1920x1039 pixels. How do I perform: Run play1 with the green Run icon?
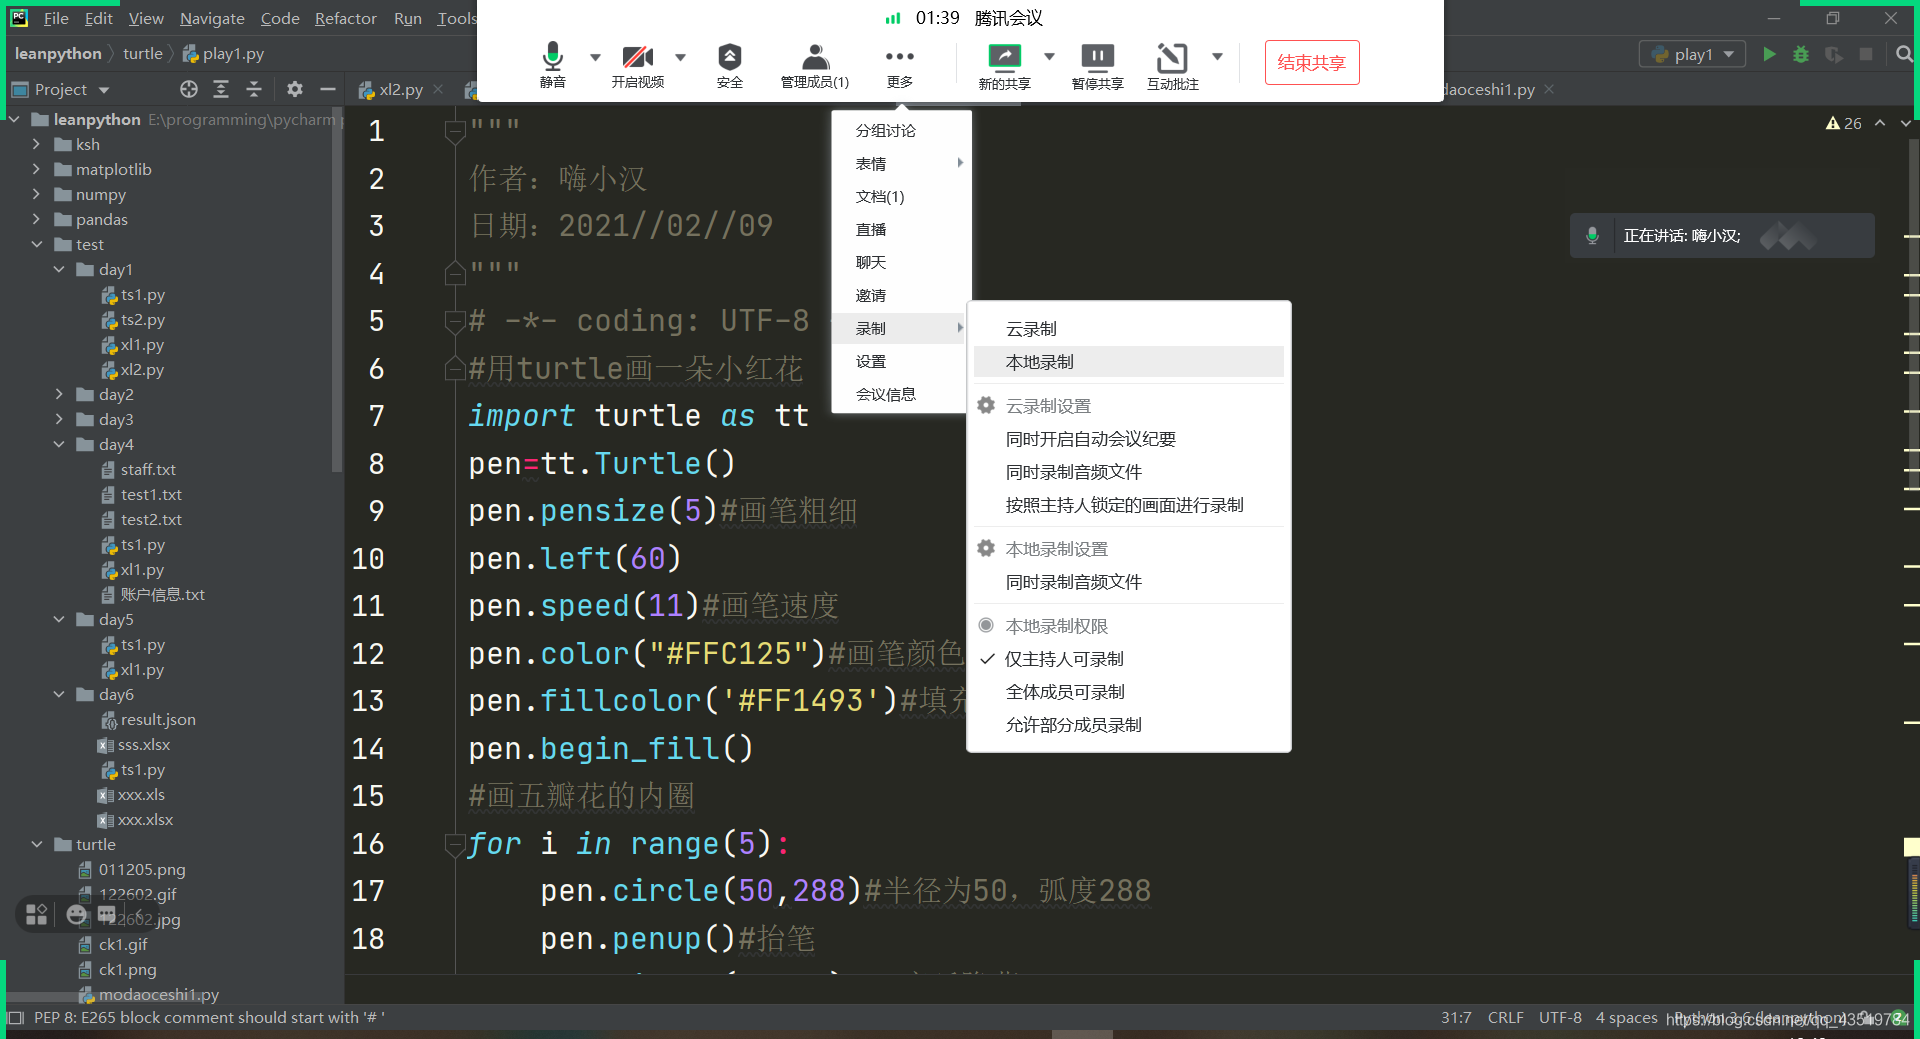point(1768,54)
